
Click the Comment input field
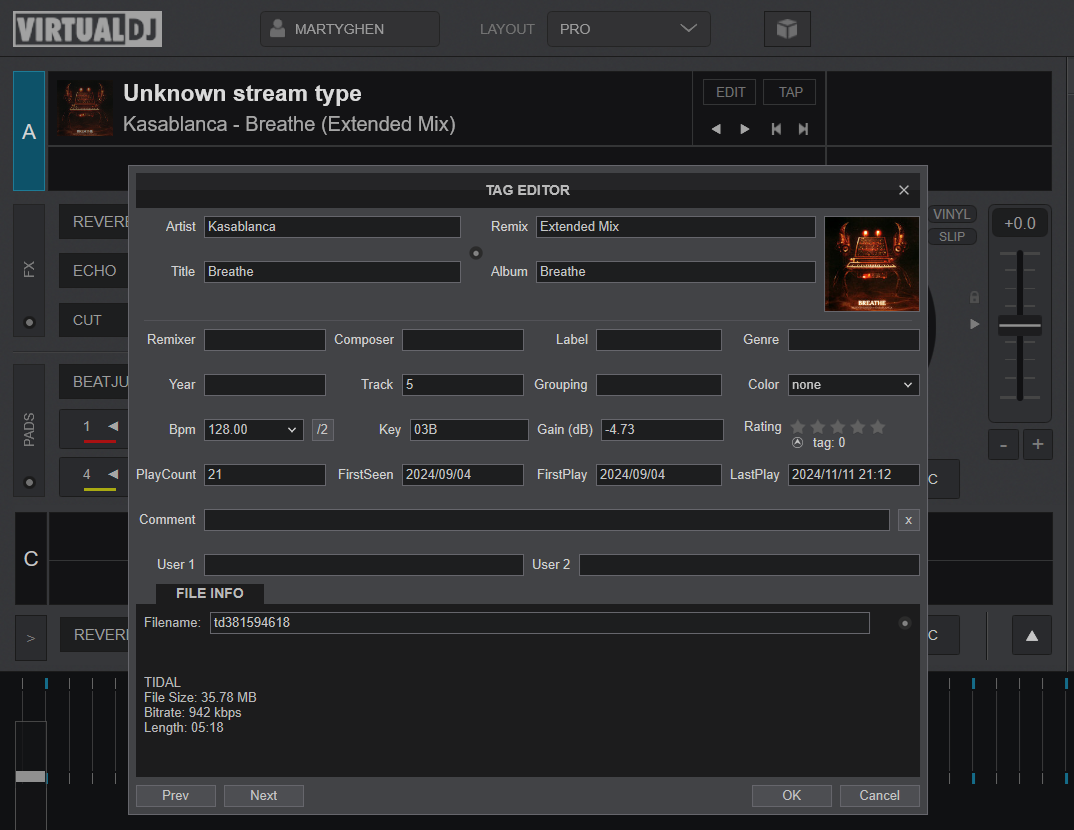[x=547, y=520]
